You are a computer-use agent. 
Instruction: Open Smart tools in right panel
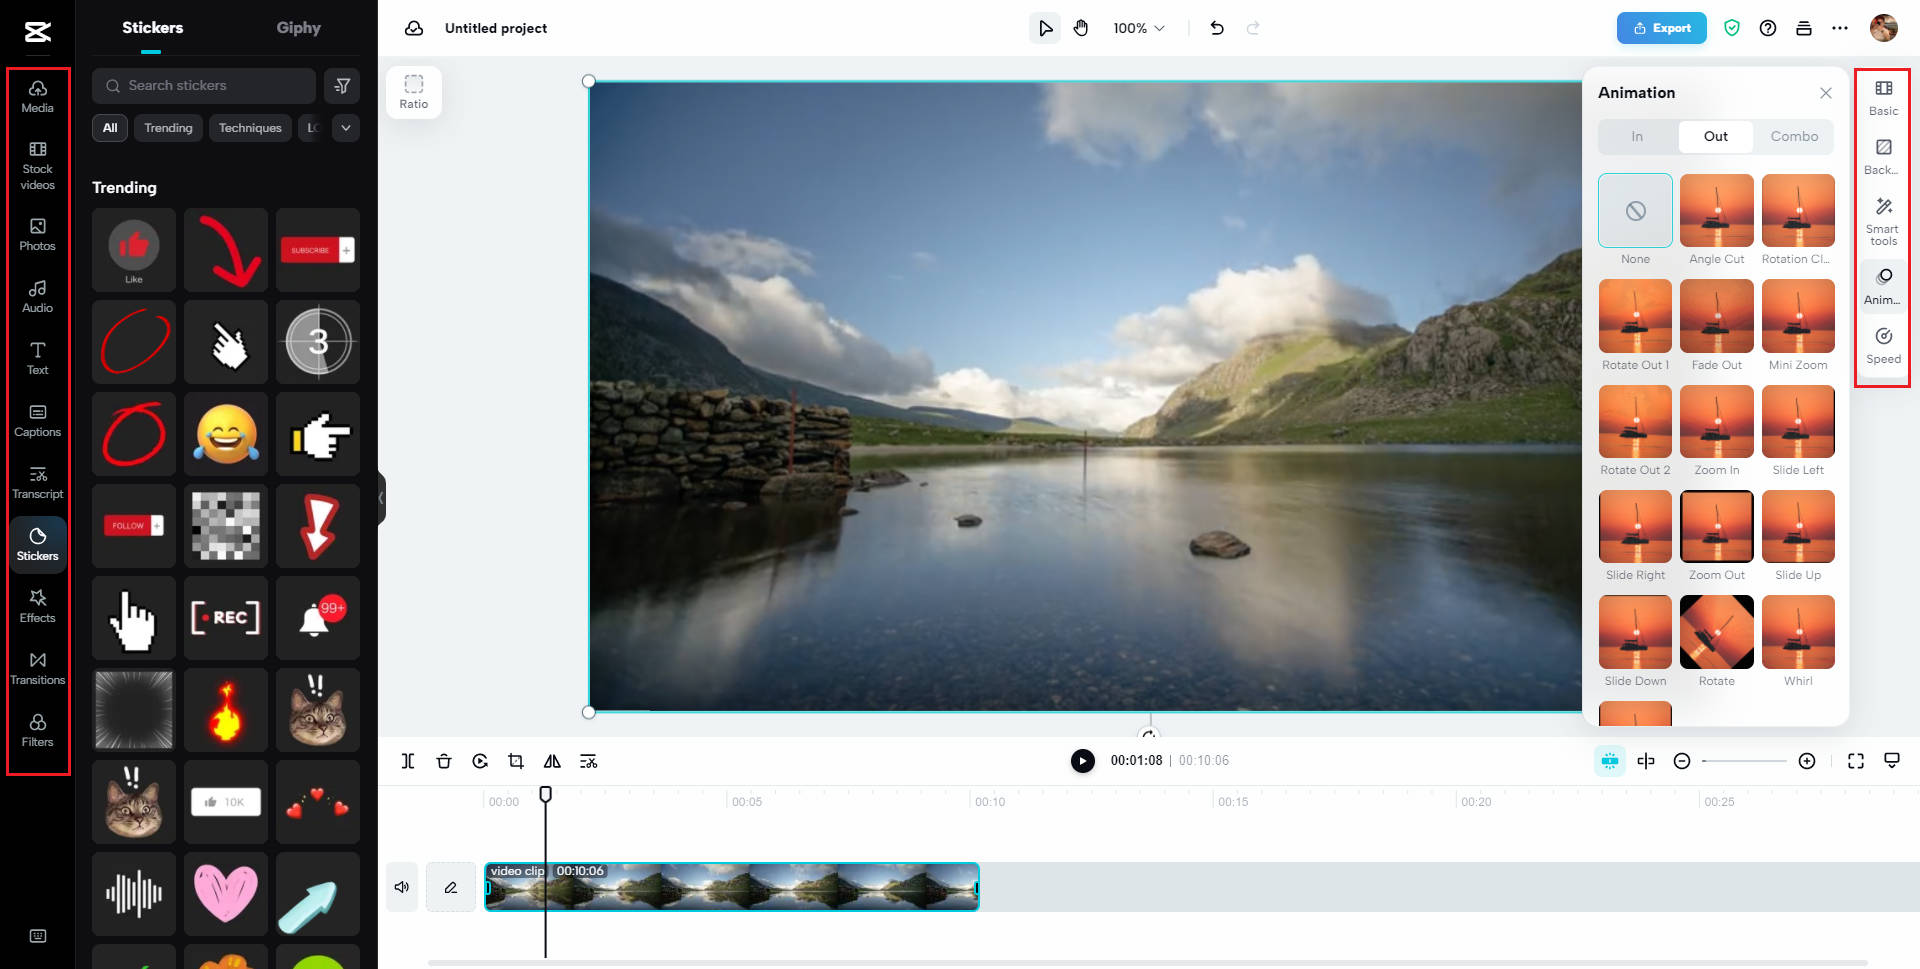coord(1882,220)
